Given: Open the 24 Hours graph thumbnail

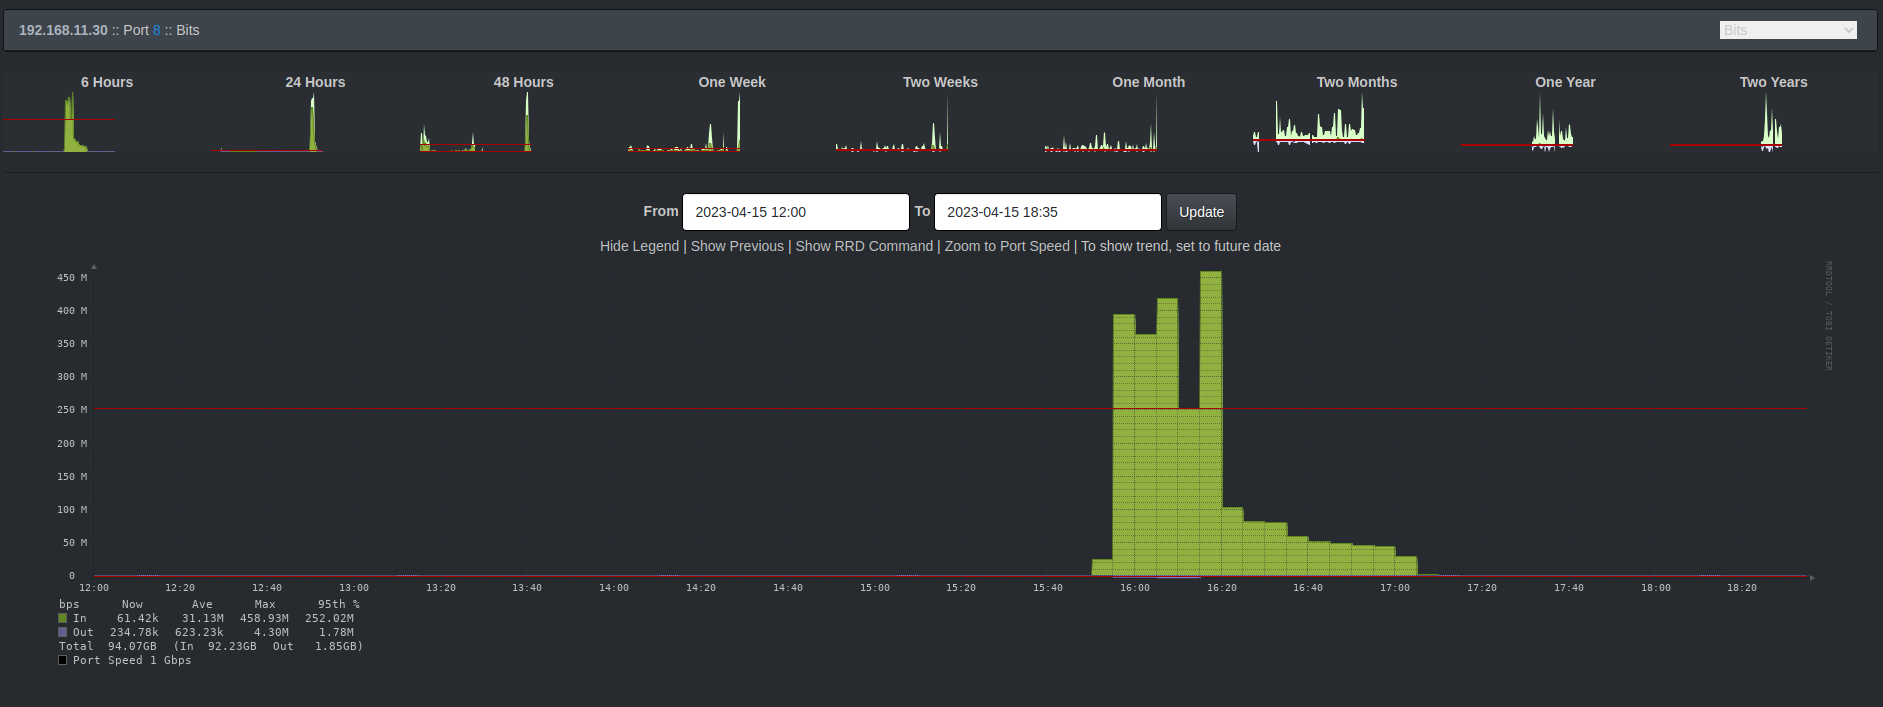Looking at the screenshot, I should pyautogui.click(x=270, y=124).
